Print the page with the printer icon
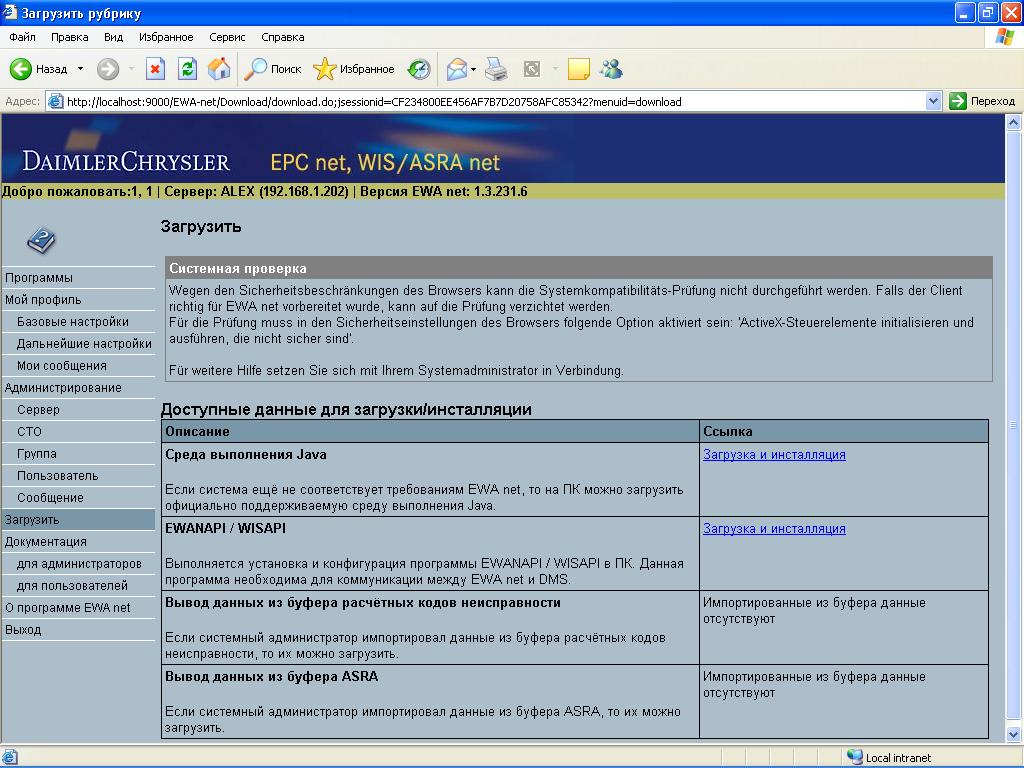Image resolution: width=1024 pixels, height=768 pixels. click(496, 69)
